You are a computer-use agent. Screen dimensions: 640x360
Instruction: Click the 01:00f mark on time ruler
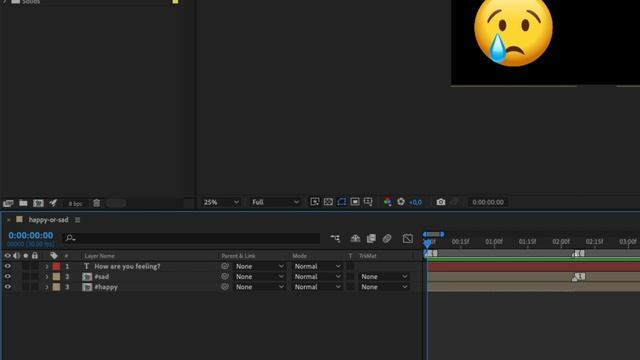(x=493, y=242)
